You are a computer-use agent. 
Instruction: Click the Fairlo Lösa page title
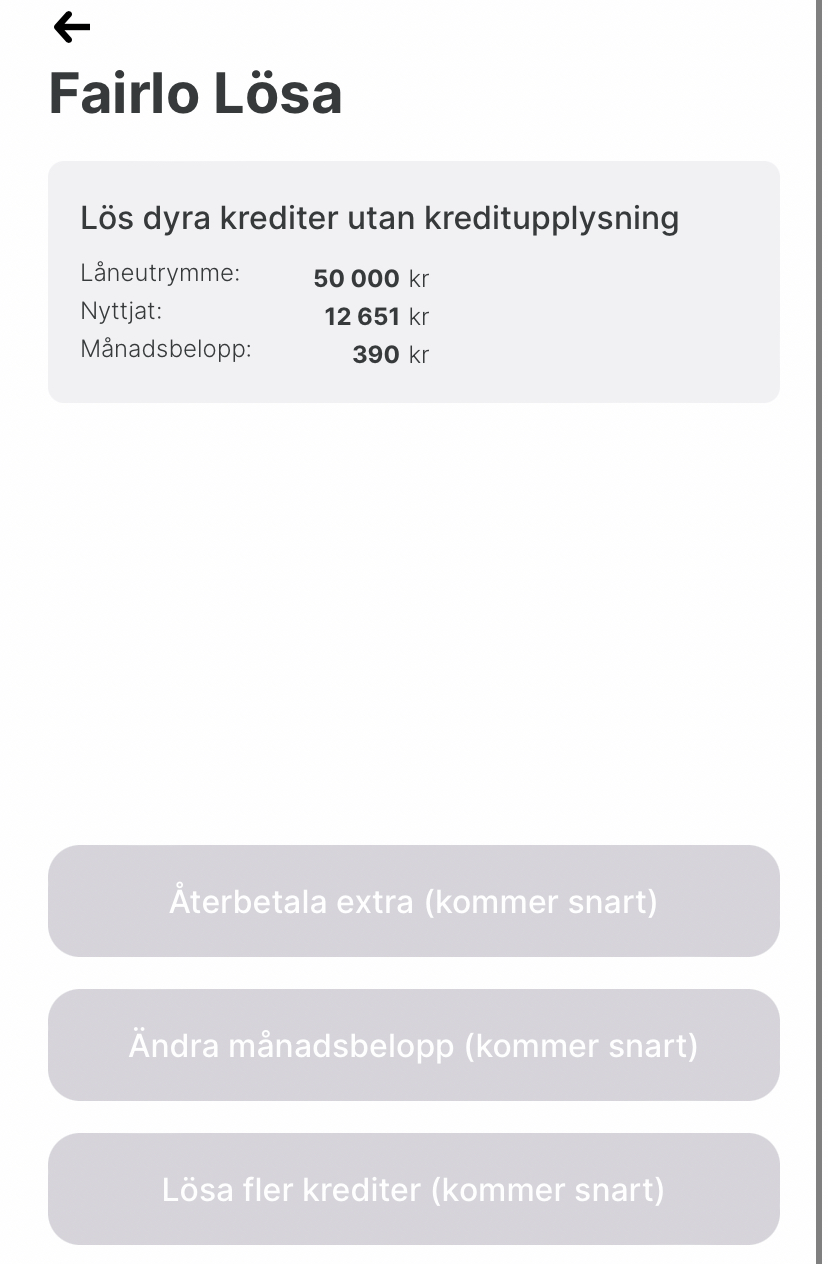pyautogui.click(x=195, y=94)
